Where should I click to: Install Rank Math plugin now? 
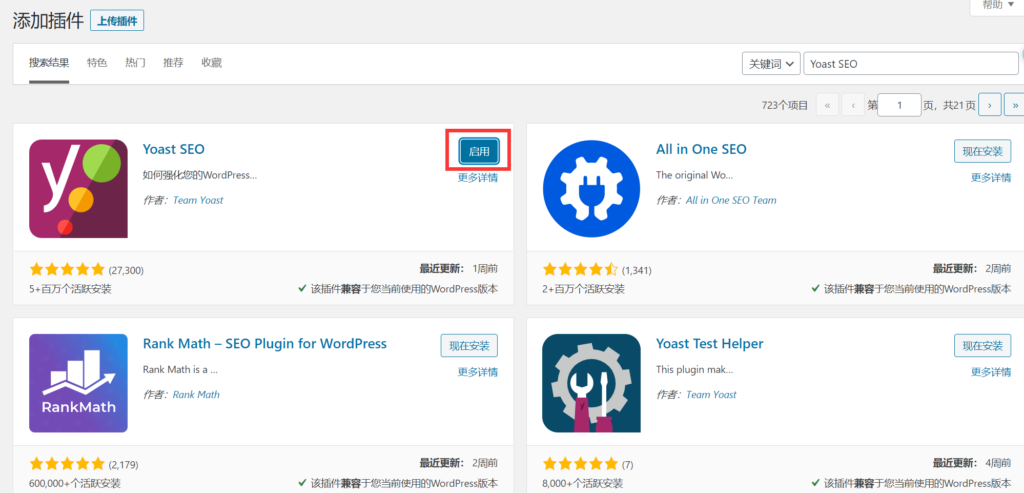coord(469,345)
